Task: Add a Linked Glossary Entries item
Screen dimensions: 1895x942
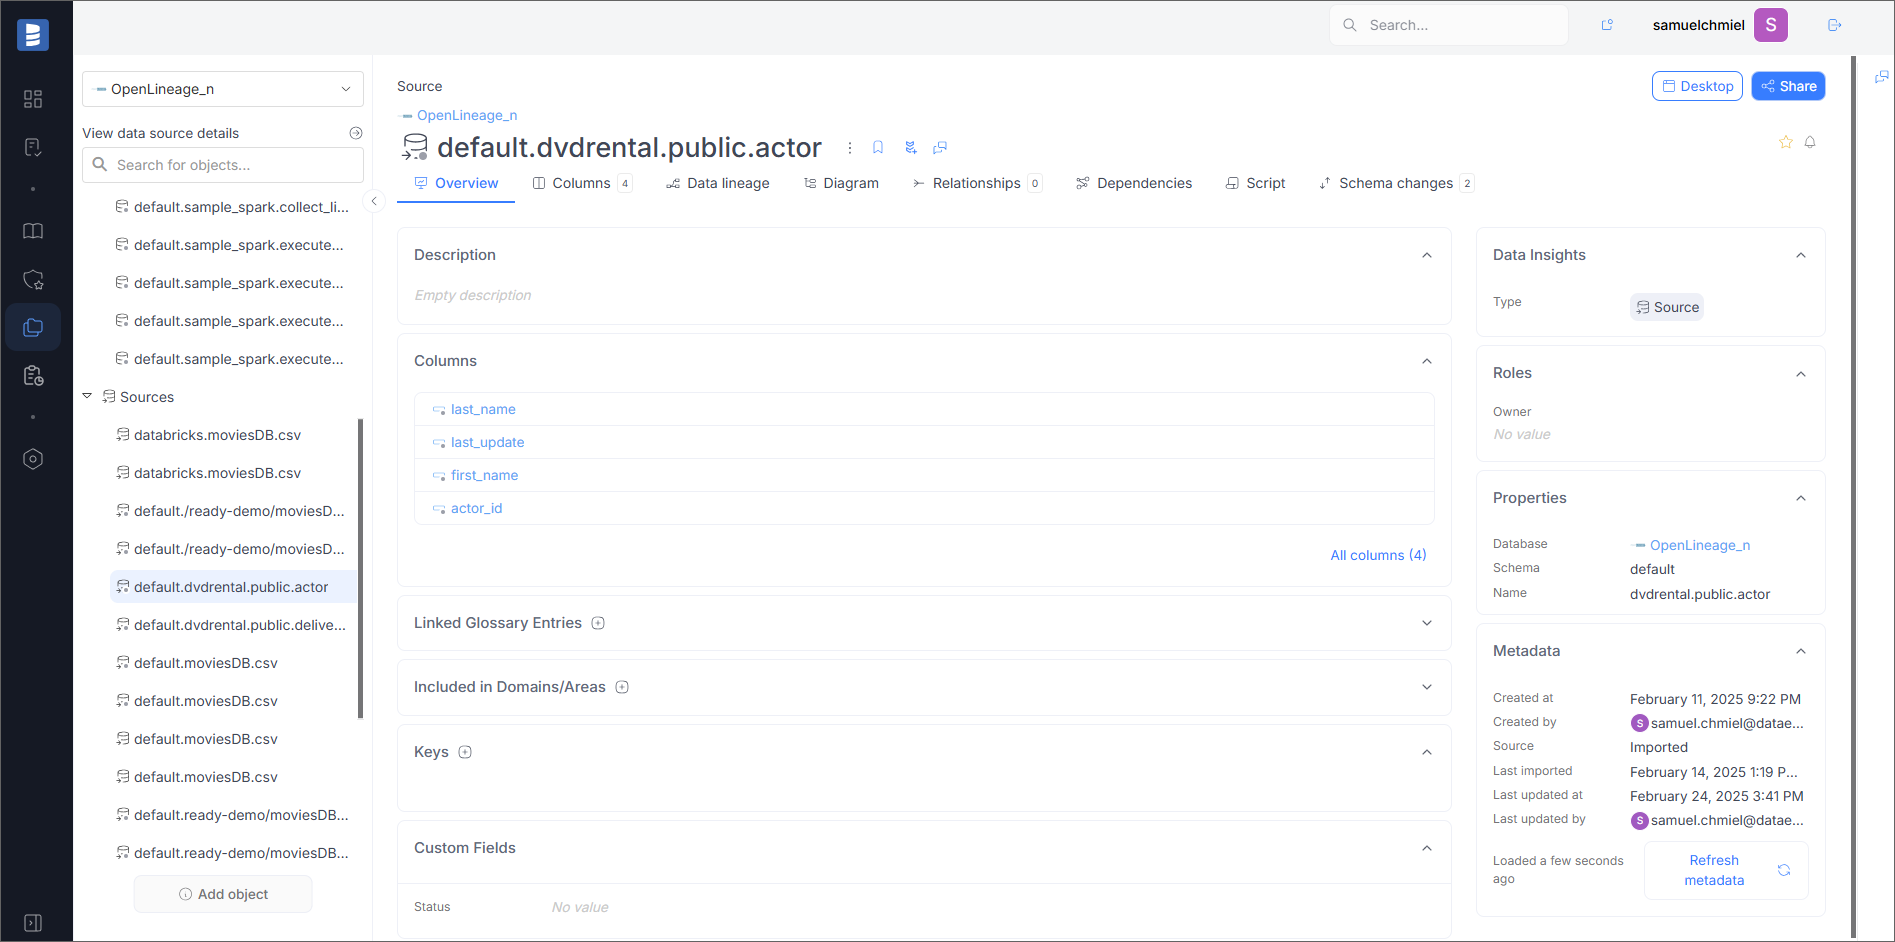Action: coord(598,623)
